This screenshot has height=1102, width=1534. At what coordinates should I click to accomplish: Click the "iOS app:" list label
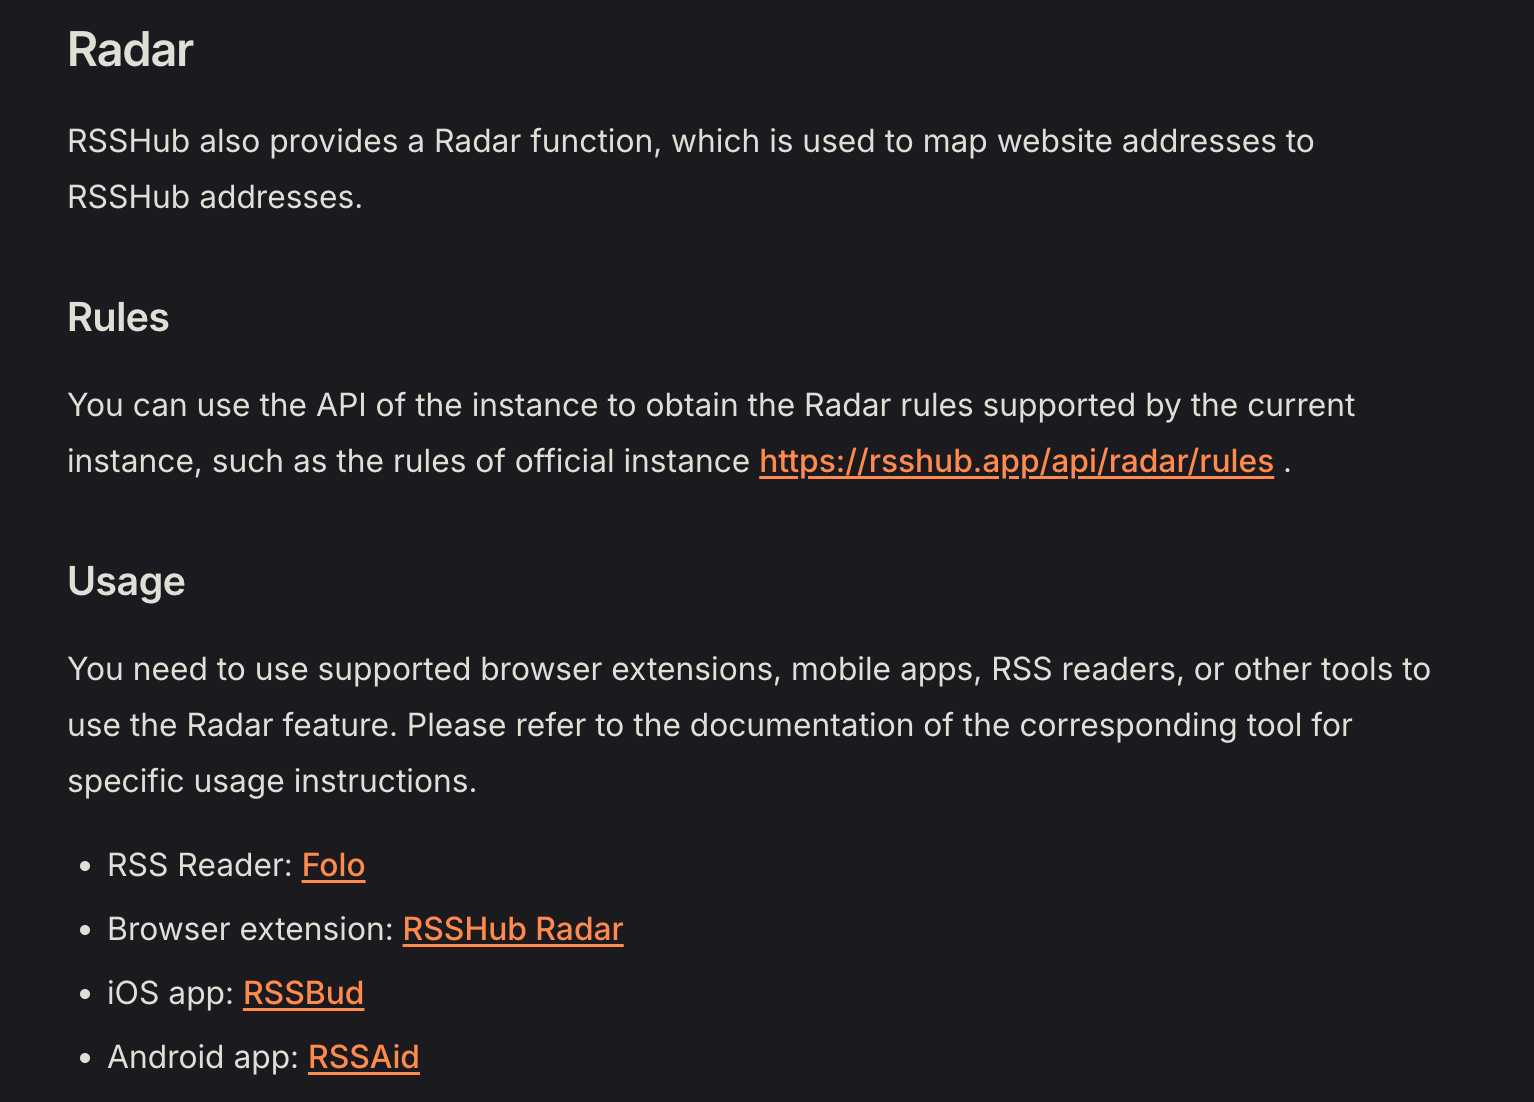171,993
